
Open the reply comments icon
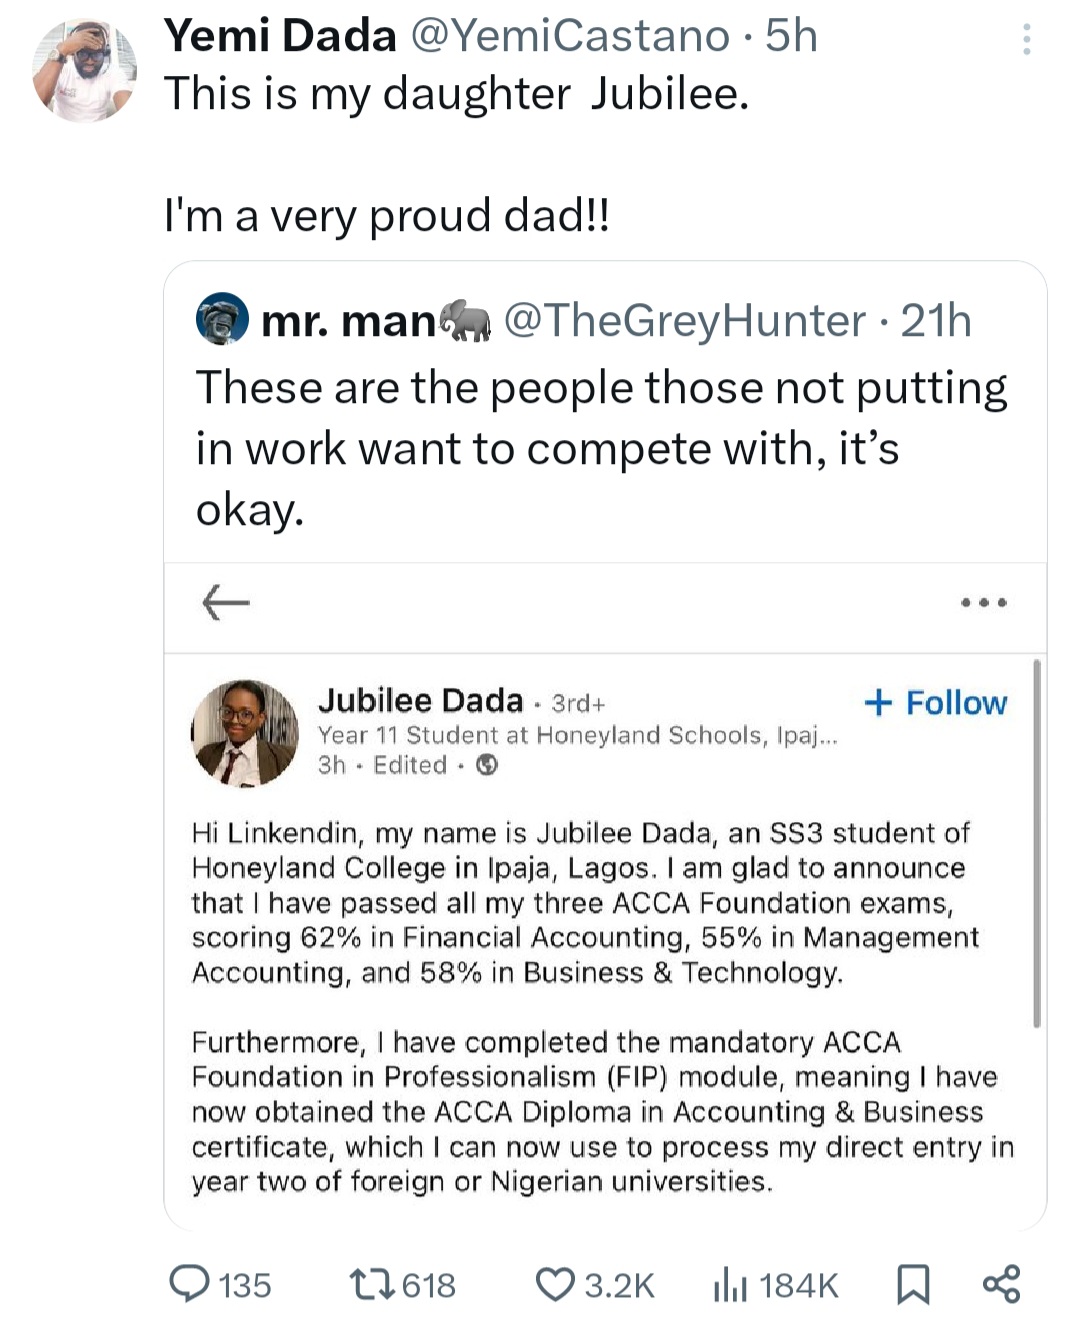coord(190,1284)
